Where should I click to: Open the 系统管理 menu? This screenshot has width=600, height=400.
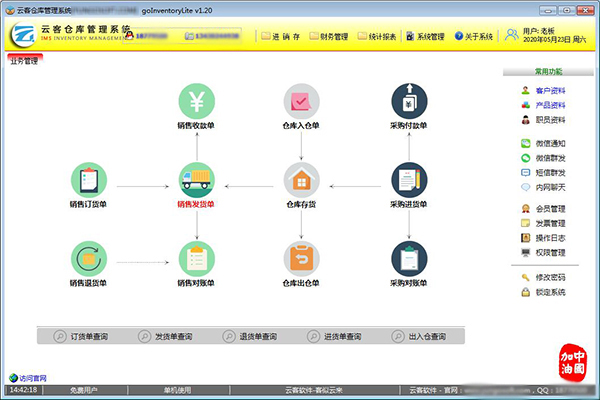coord(426,36)
